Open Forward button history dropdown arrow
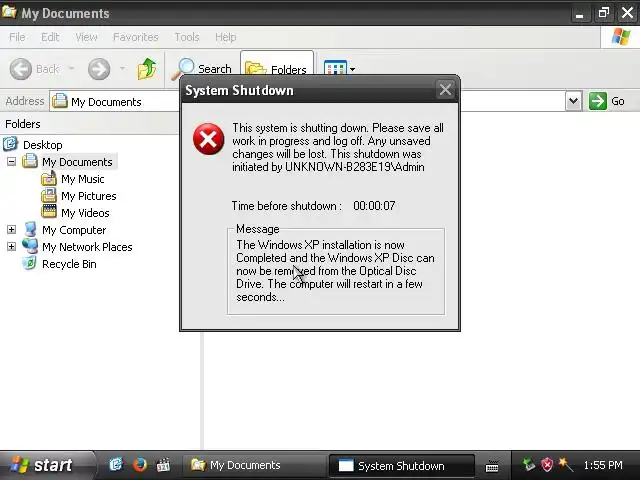The height and width of the screenshot is (480, 640). (122, 68)
